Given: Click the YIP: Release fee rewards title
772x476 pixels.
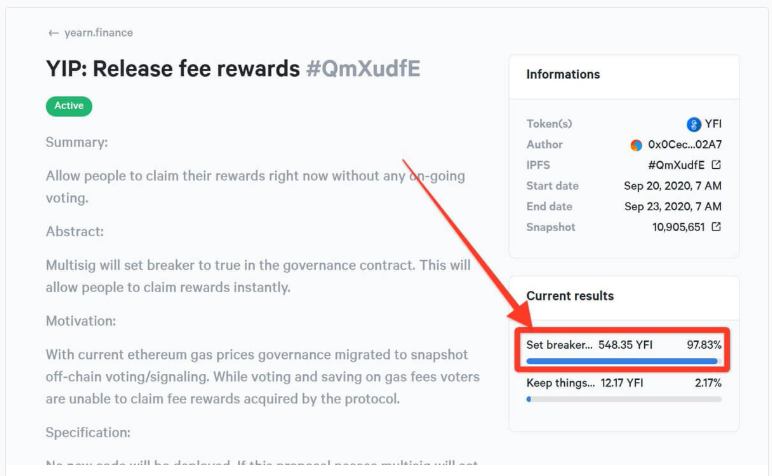Looking at the screenshot, I should 173,69.
